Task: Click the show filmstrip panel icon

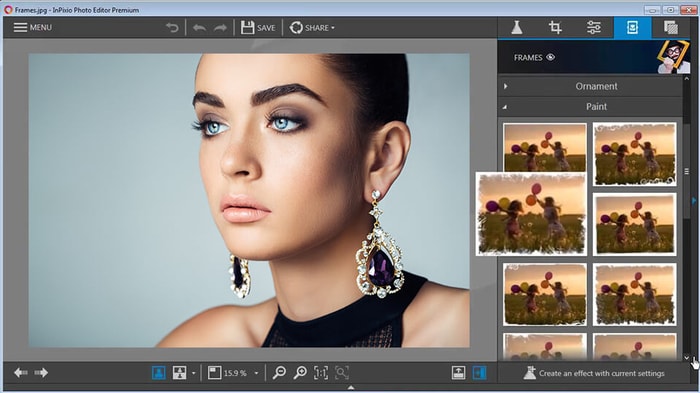Action: 458,372
